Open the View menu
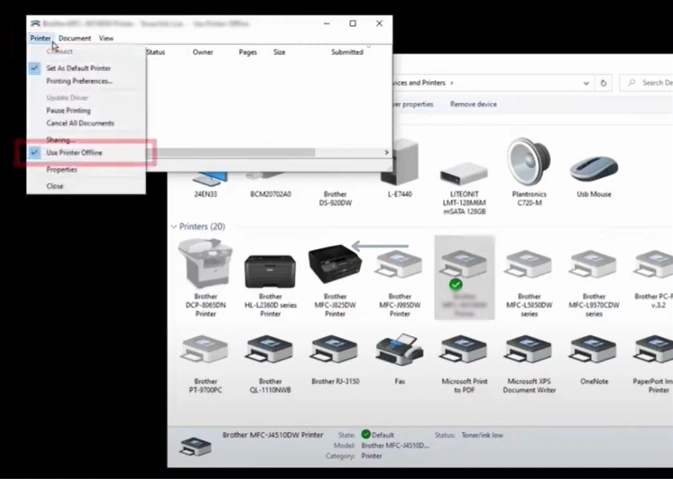This screenshot has height=479, width=673. point(106,38)
